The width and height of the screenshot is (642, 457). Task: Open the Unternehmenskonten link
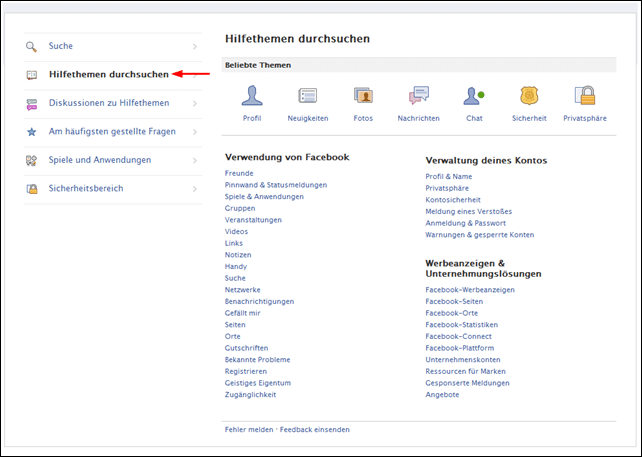(x=463, y=360)
